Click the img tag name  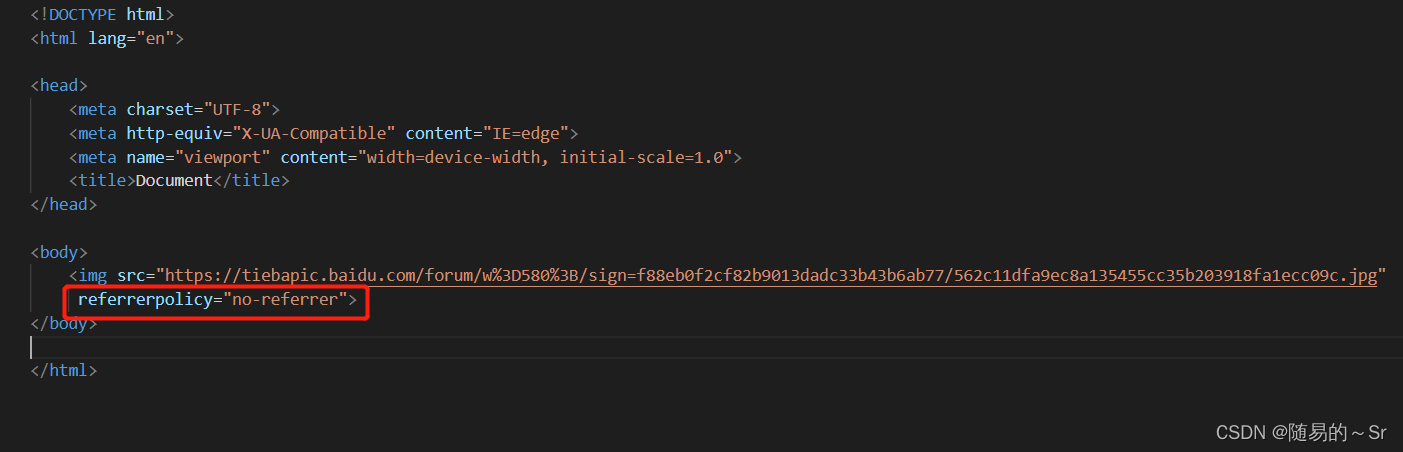[92, 276]
